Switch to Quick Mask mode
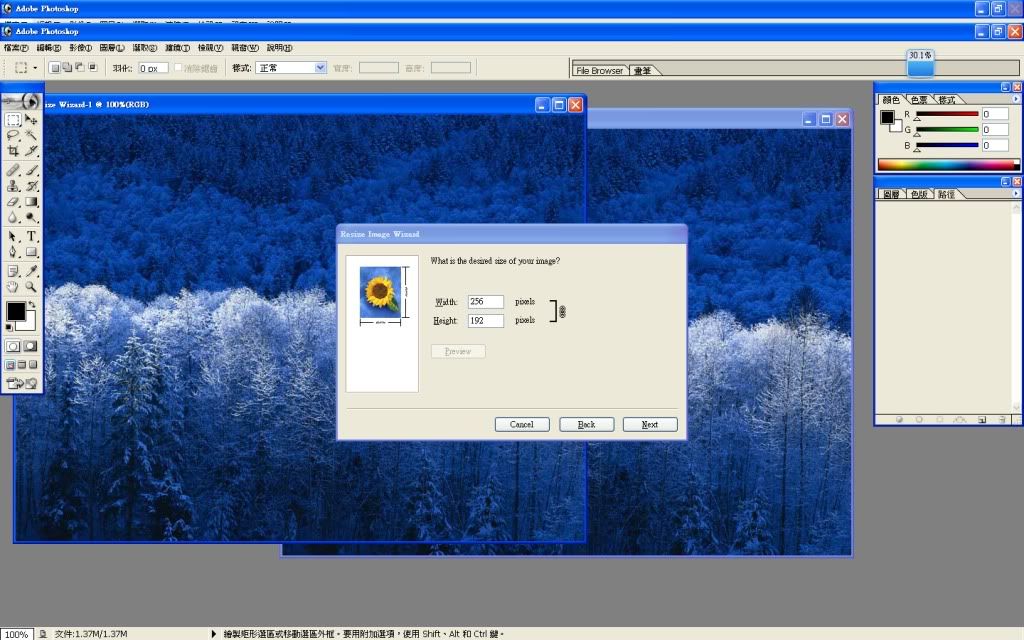Screen dimensions: 1024x640 [x=31, y=346]
